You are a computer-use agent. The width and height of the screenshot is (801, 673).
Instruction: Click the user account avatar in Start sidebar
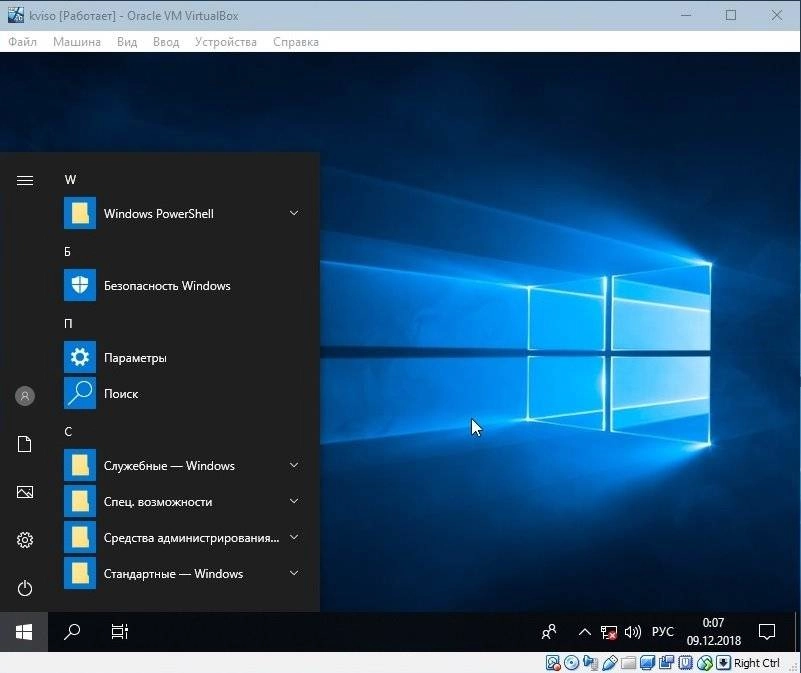25,396
